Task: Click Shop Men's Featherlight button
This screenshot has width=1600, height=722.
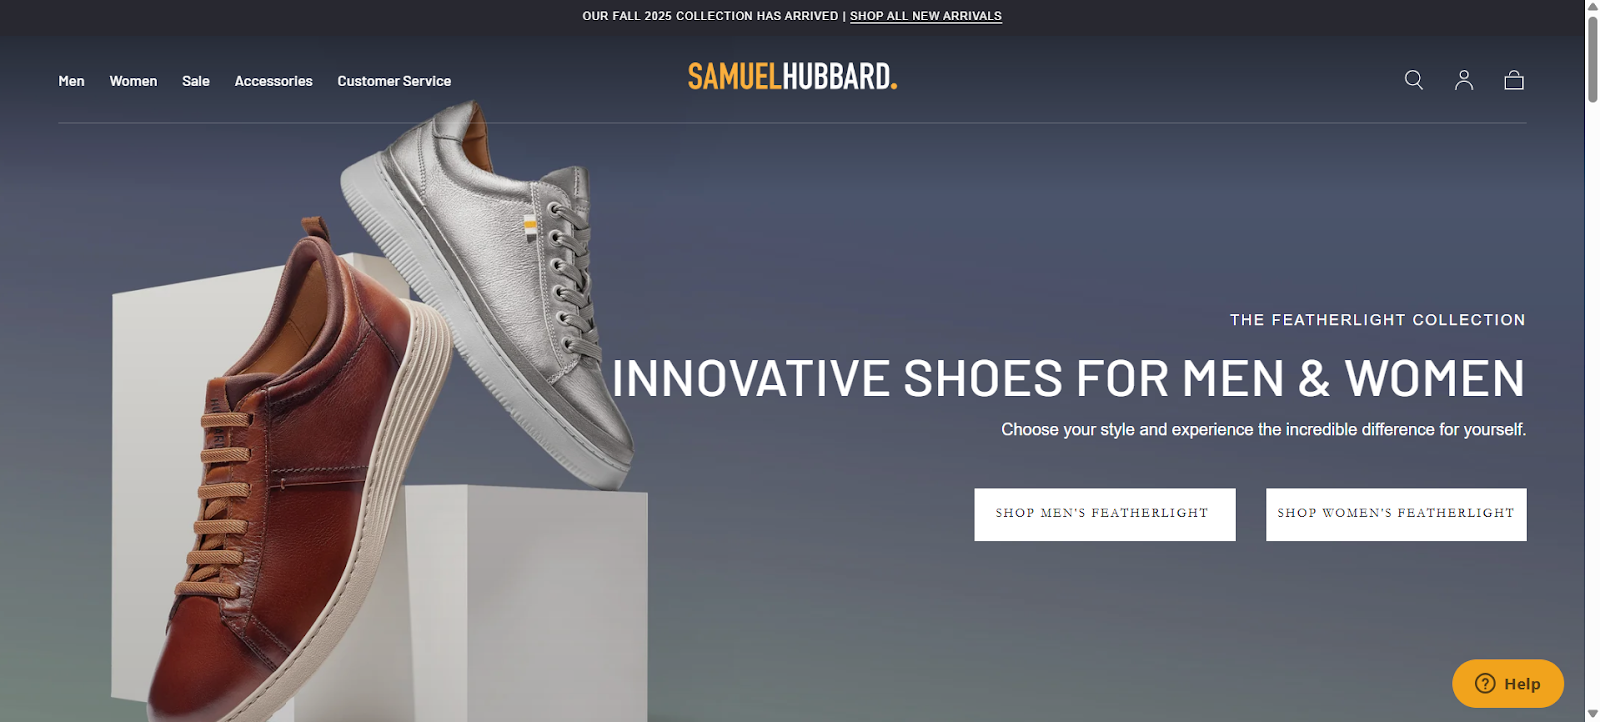Action: point(1105,514)
